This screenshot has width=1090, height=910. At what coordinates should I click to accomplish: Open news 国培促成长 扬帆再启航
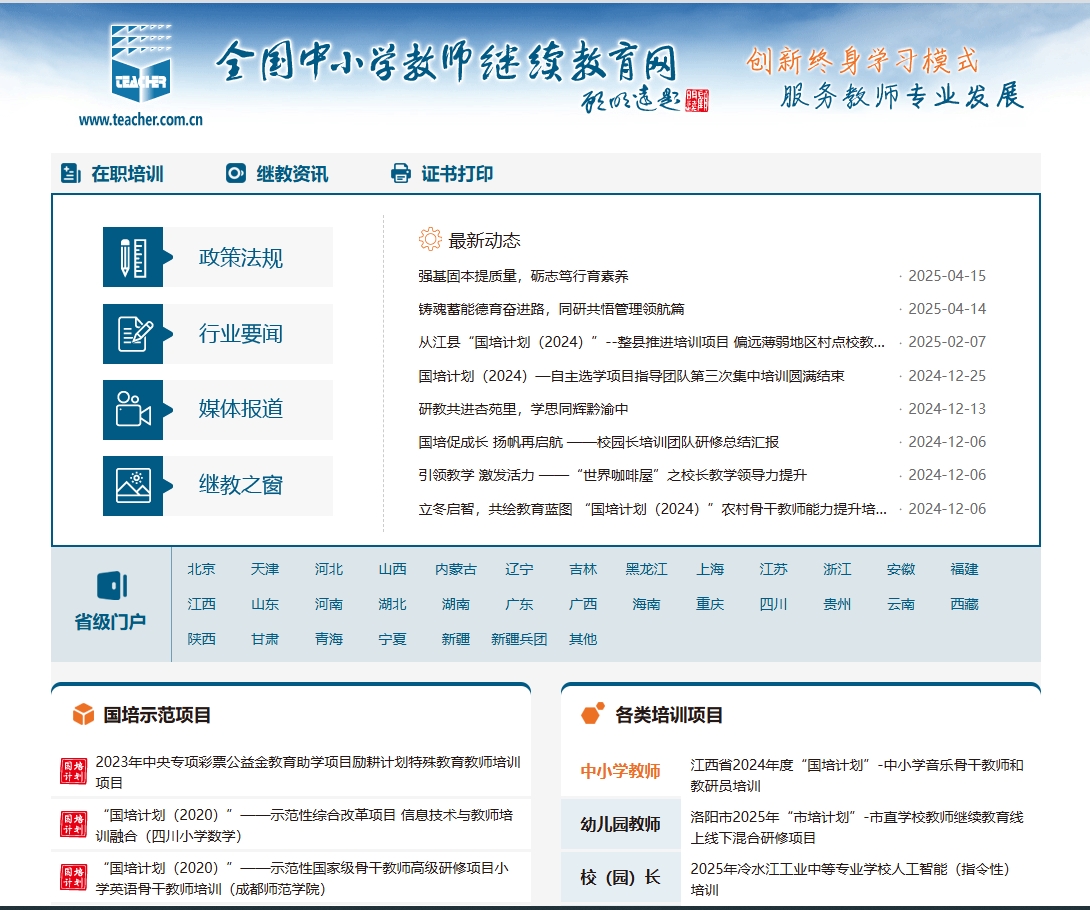599,442
